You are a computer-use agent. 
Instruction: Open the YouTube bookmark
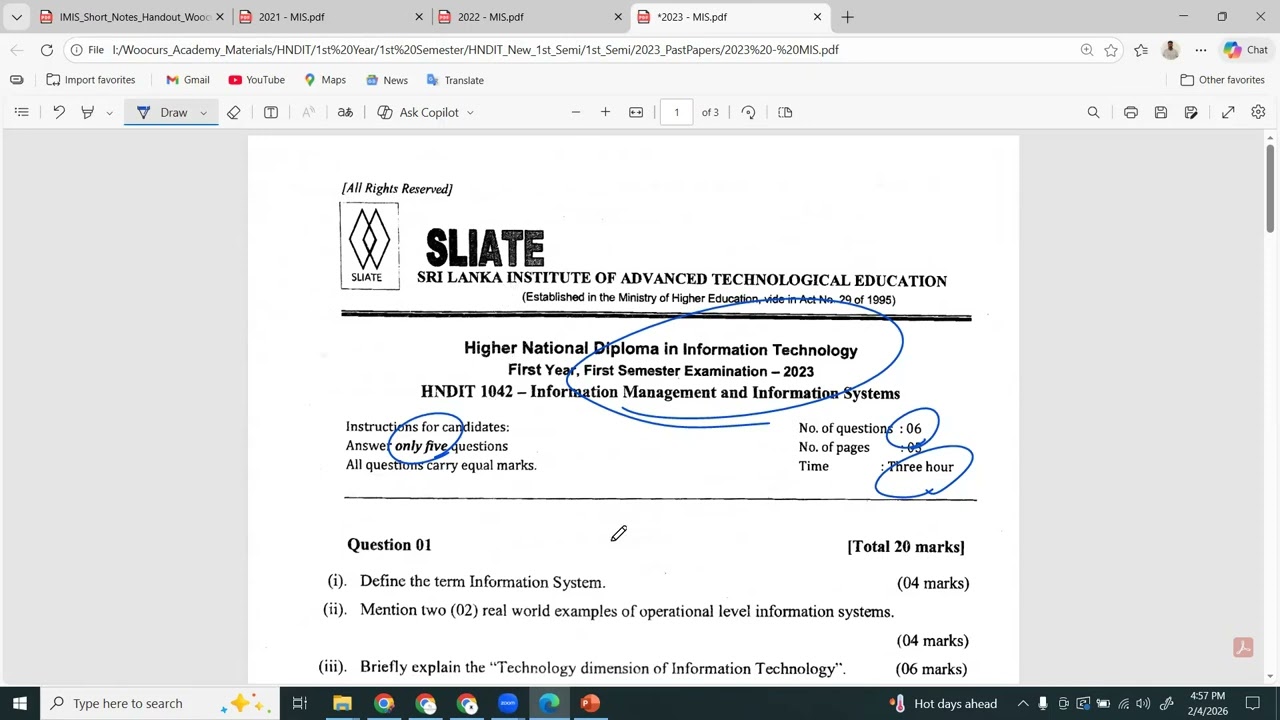(256, 80)
